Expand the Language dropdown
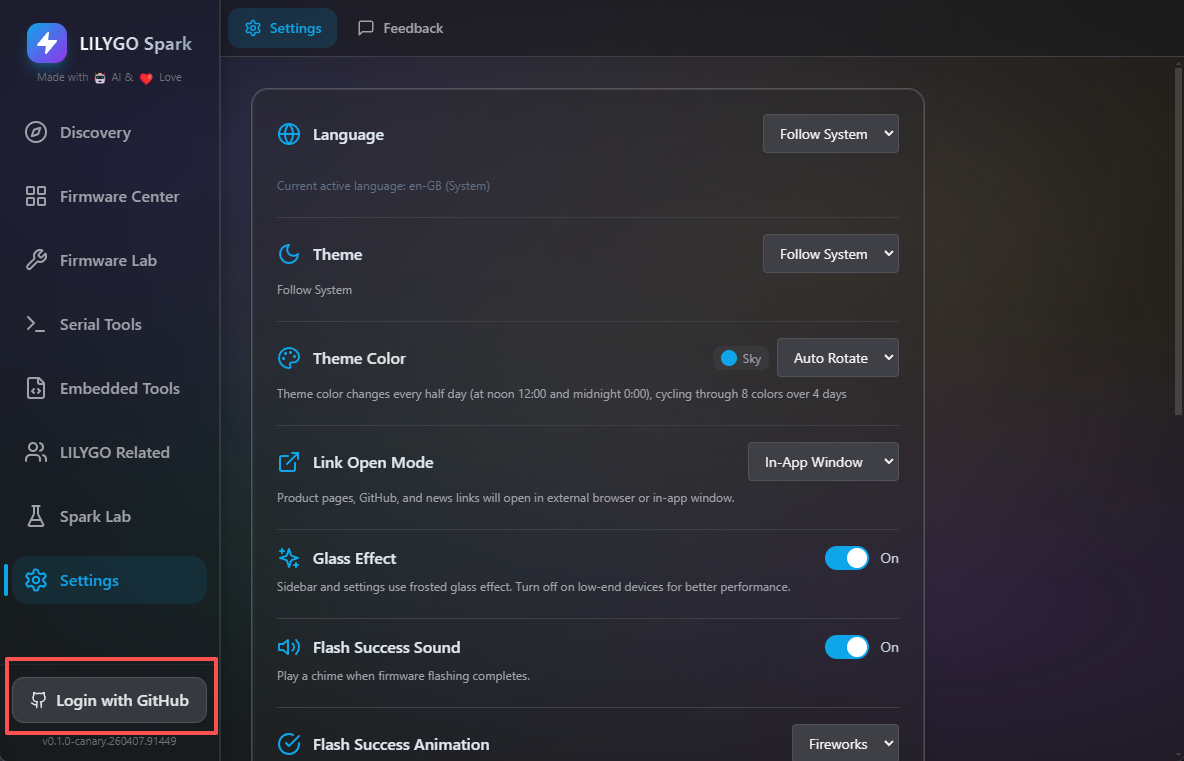The height and width of the screenshot is (761, 1184). point(830,134)
